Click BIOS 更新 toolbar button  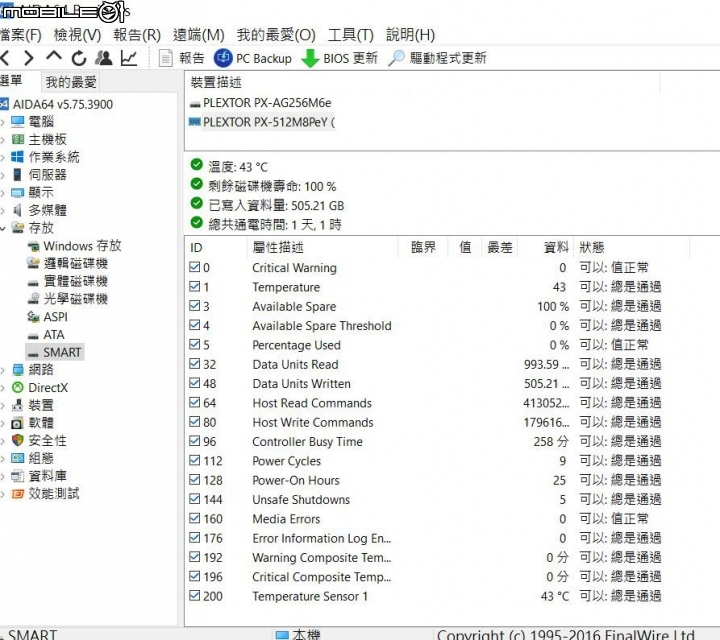340,58
